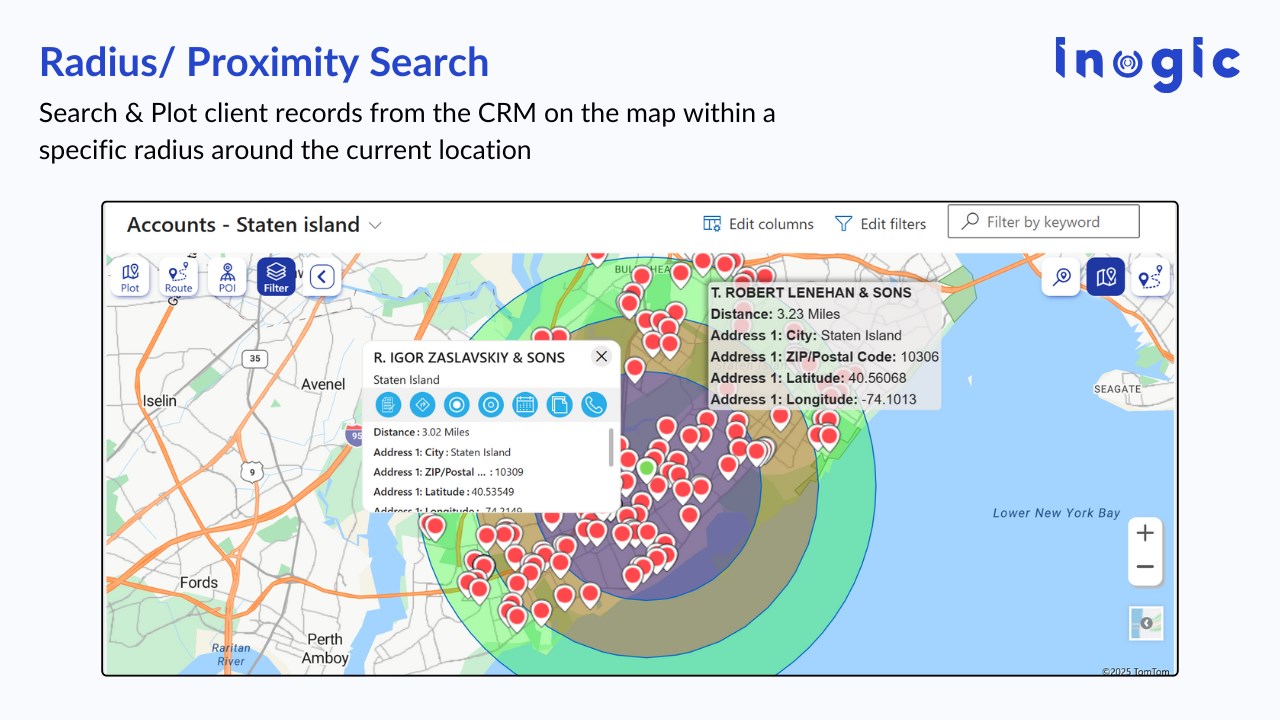Click the R. IGOR ZASLAVSKIY & SONS title
Viewport: 1280px width, 720px height.
(x=469, y=357)
